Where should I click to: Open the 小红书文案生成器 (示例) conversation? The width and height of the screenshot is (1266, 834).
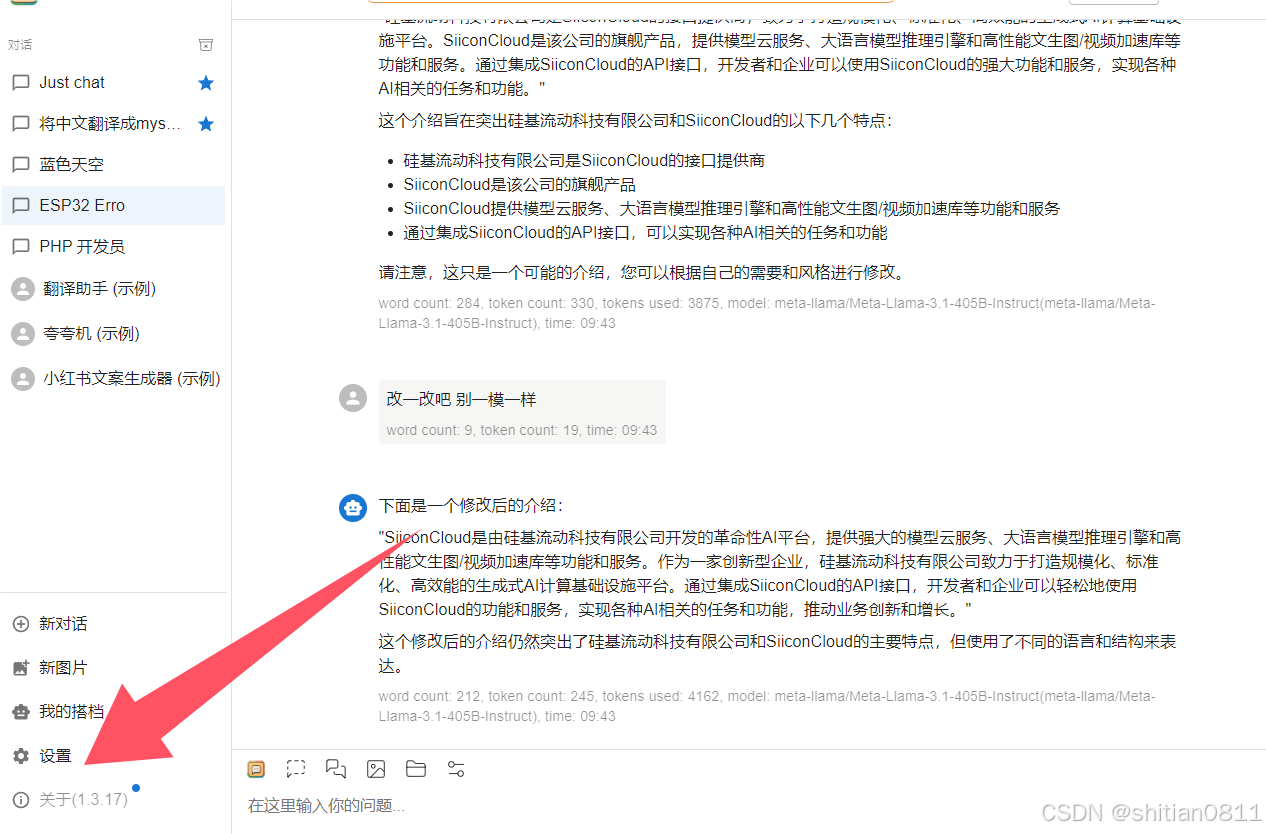113,379
